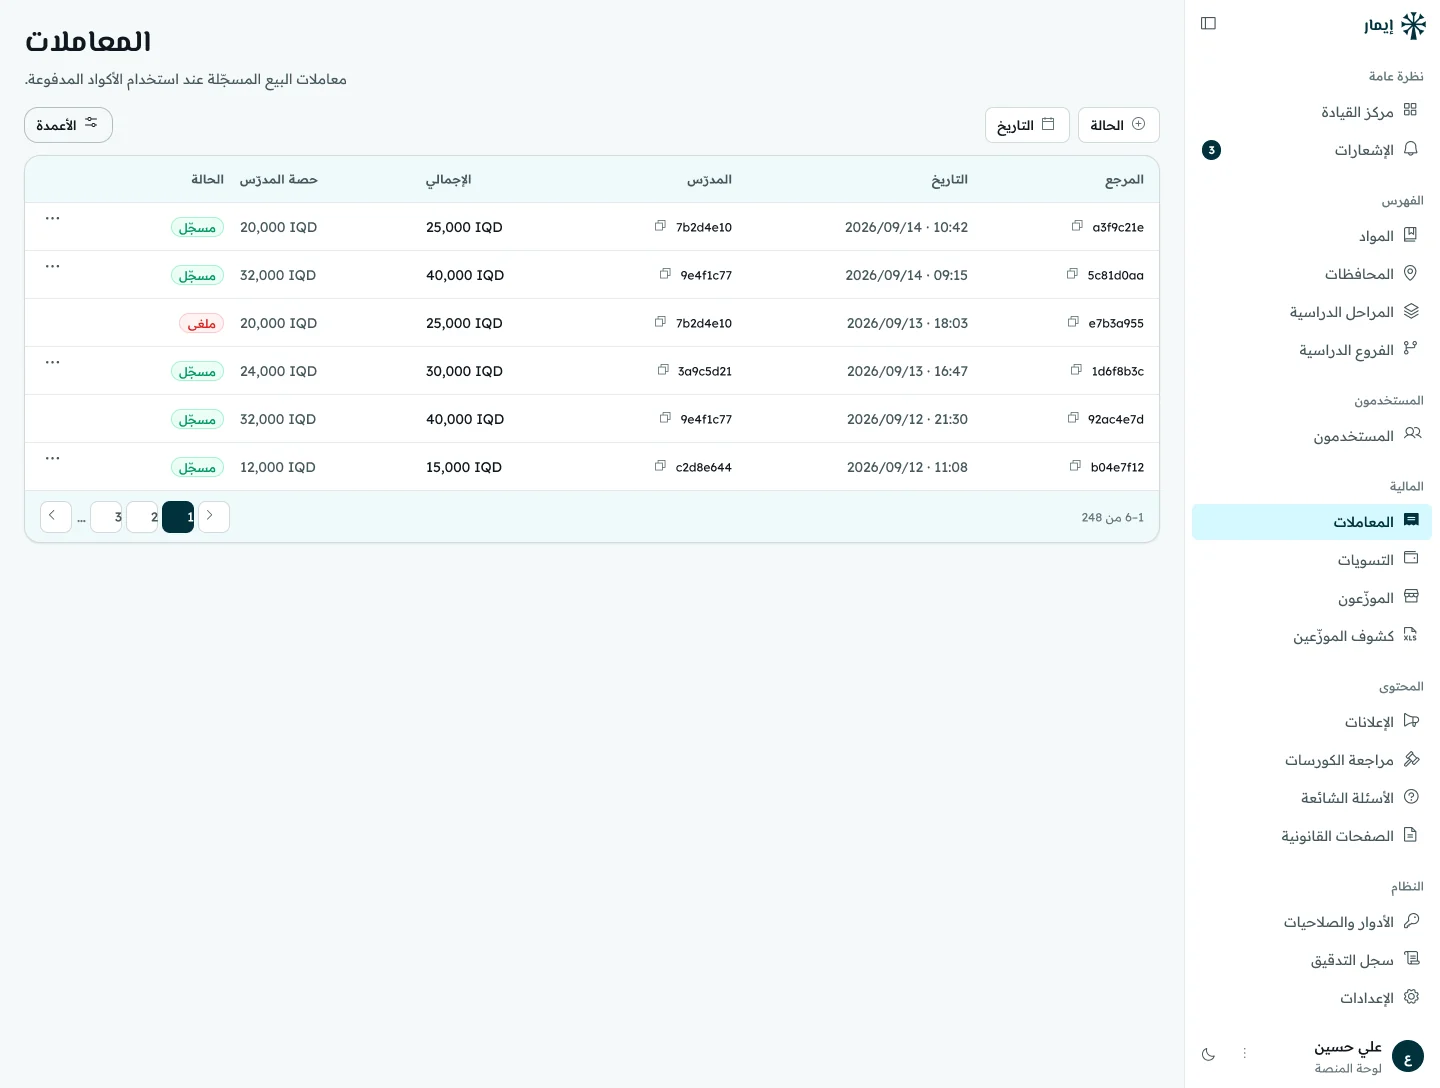
Task: Open the الأعمدة columns selector
Action: point(68,125)
